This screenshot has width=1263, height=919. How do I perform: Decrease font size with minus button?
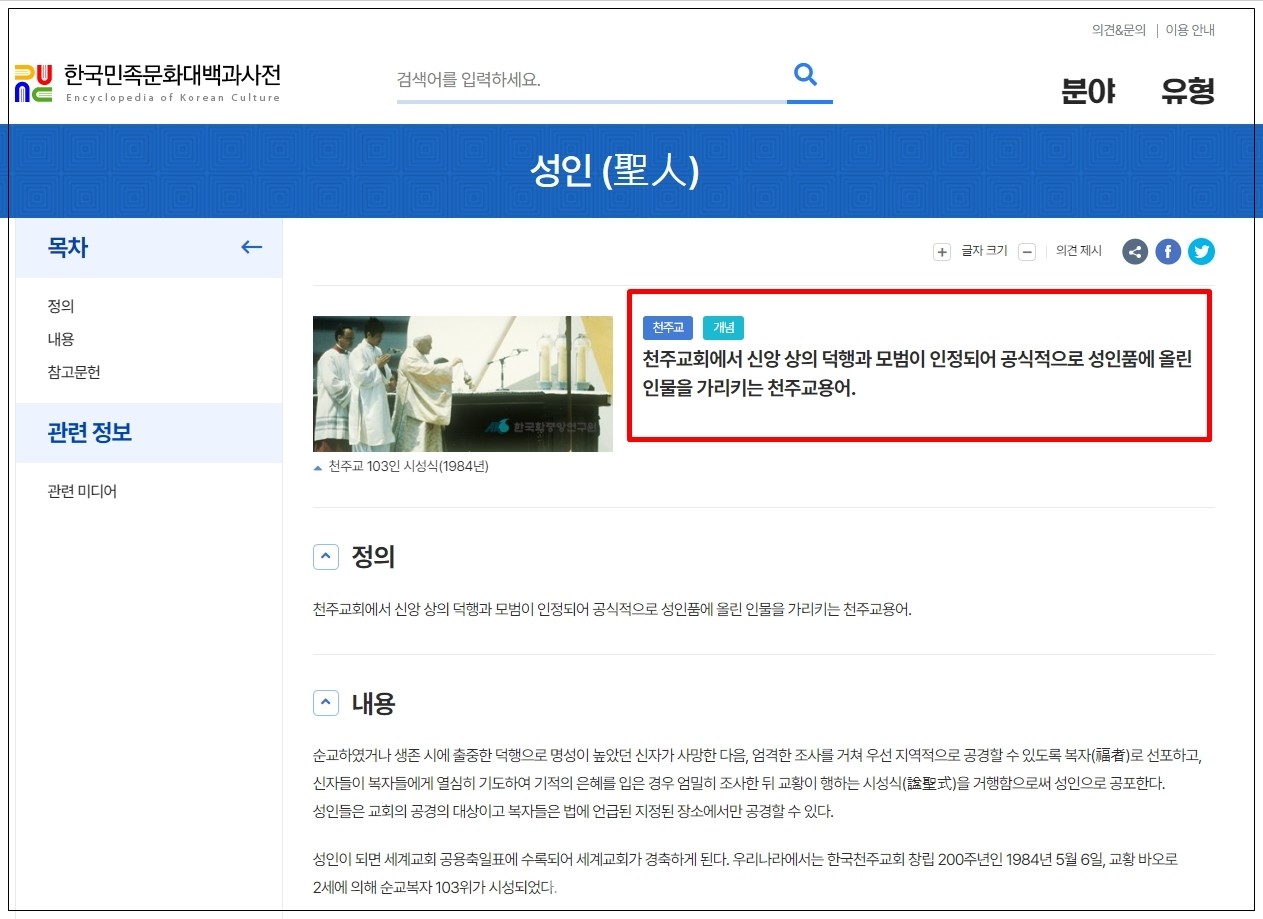[1026, 252]
